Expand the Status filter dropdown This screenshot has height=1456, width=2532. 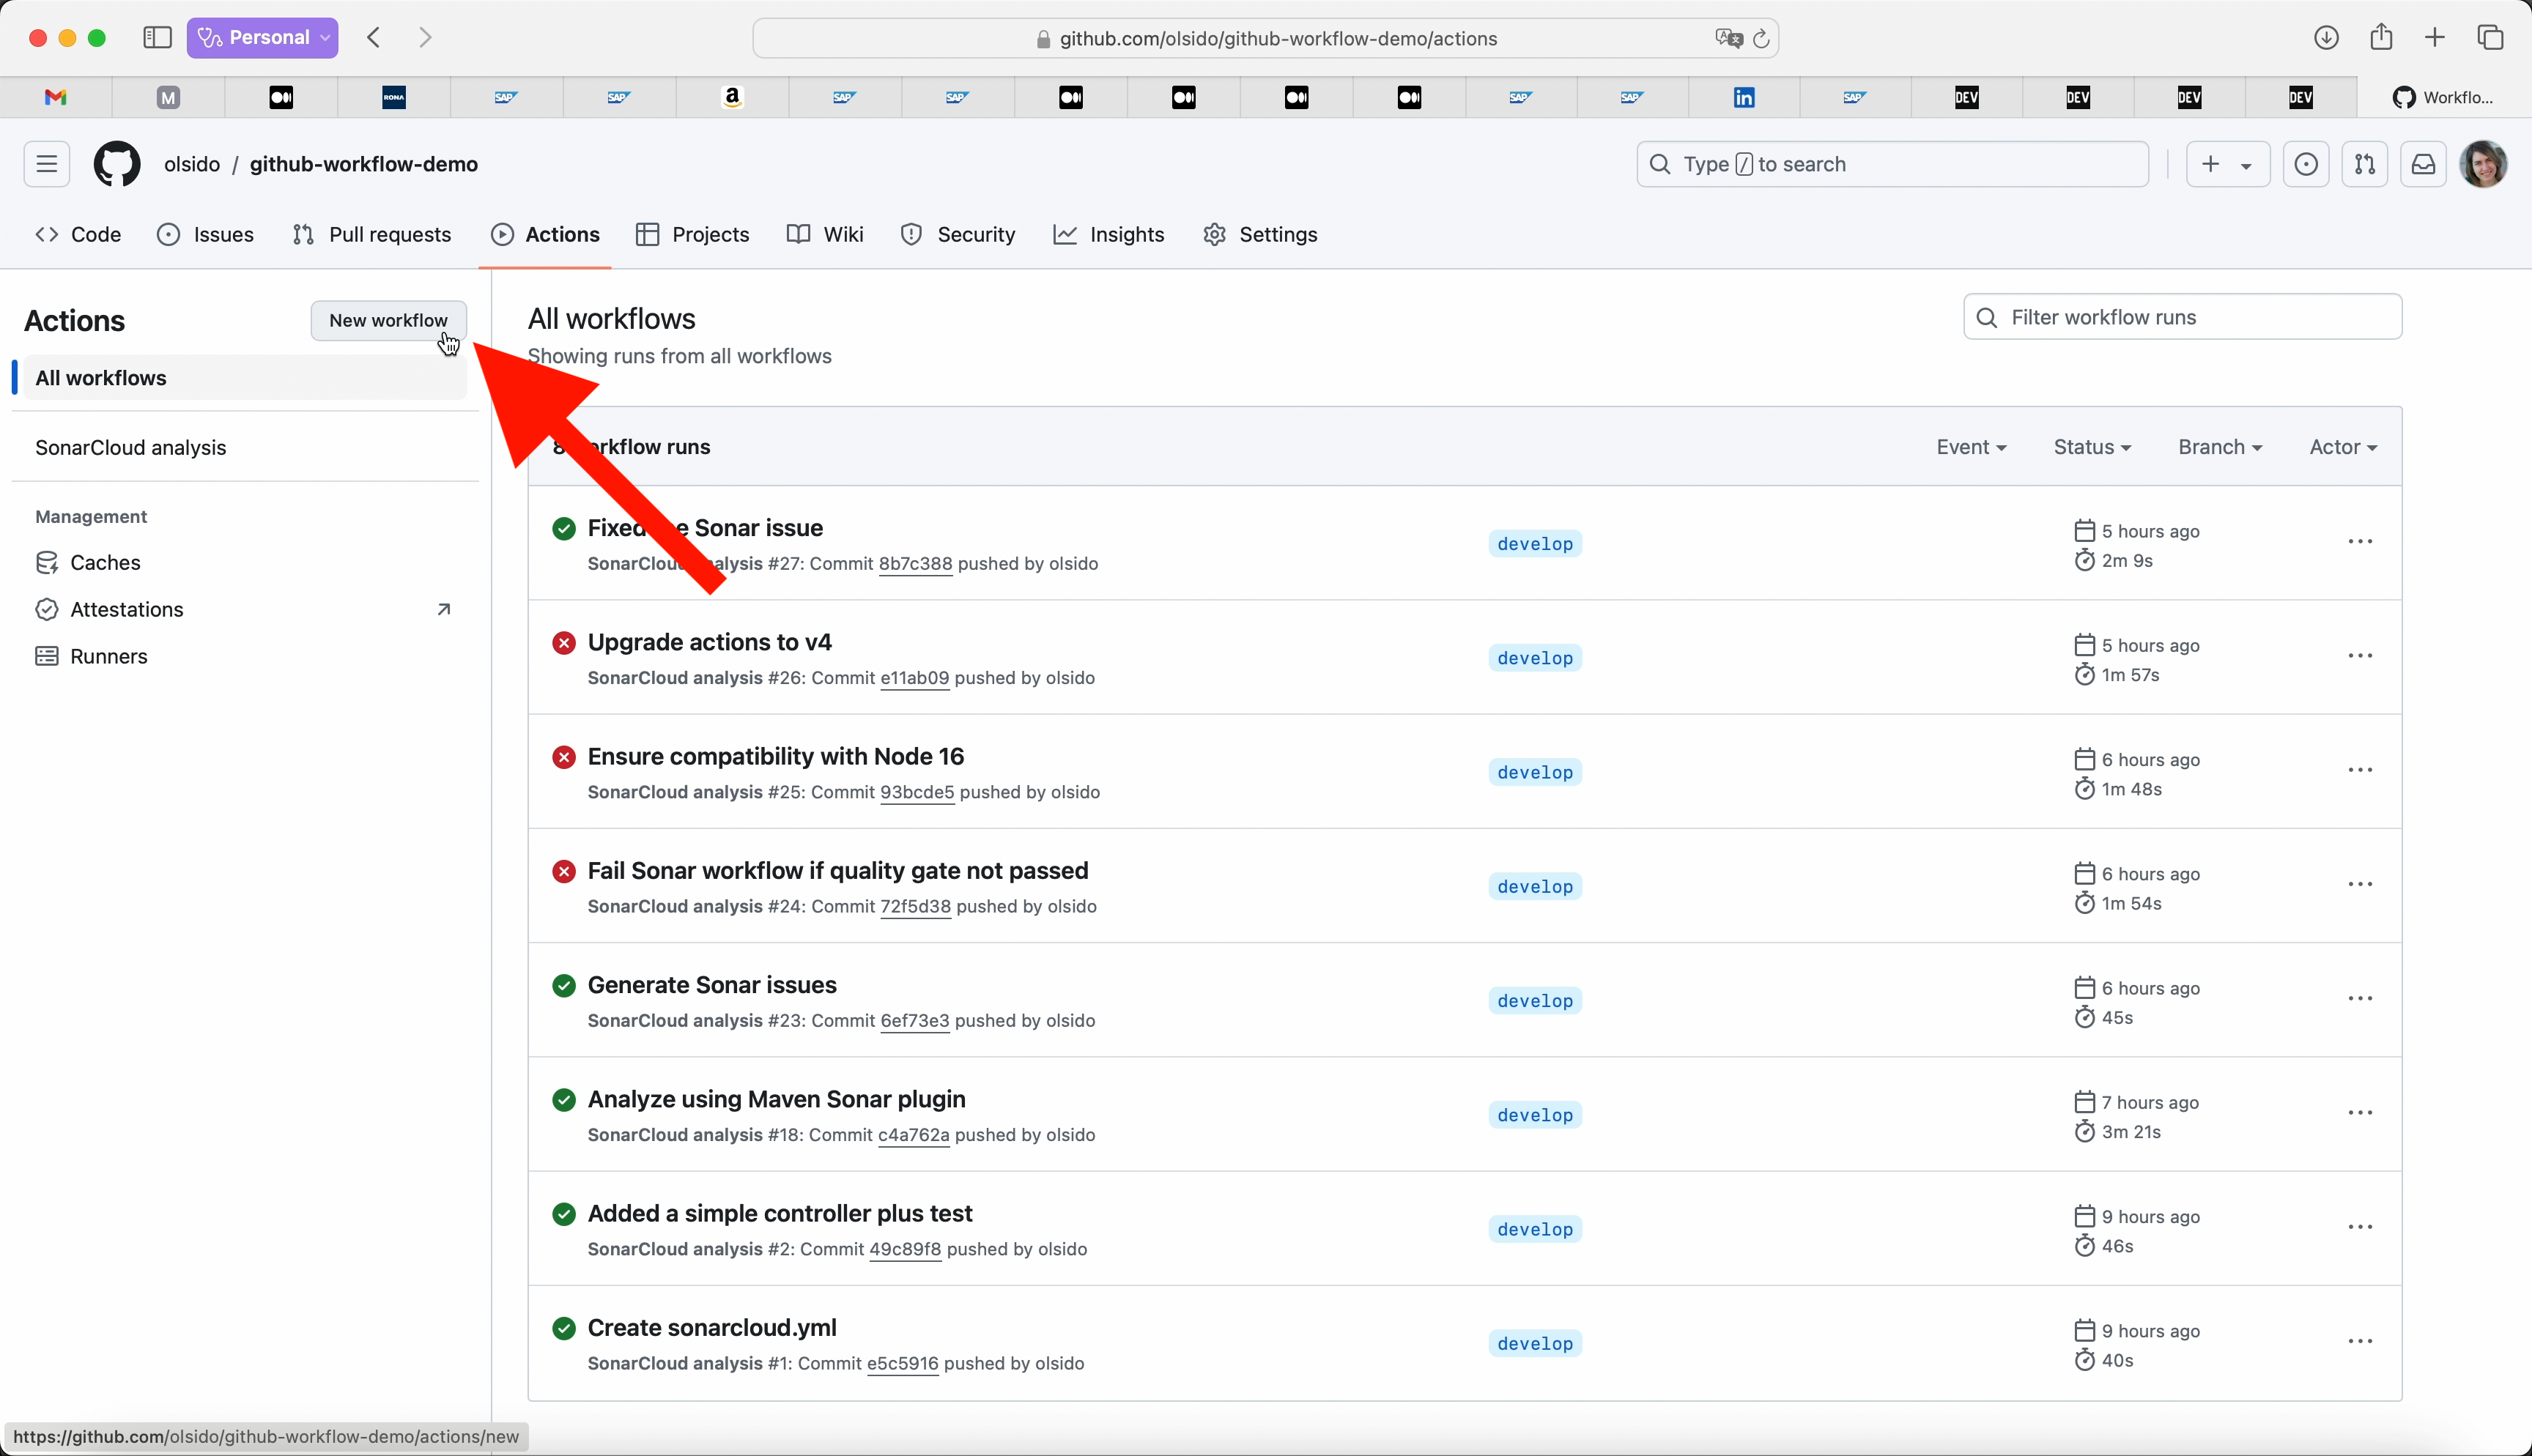click(x=2092, y=447)
